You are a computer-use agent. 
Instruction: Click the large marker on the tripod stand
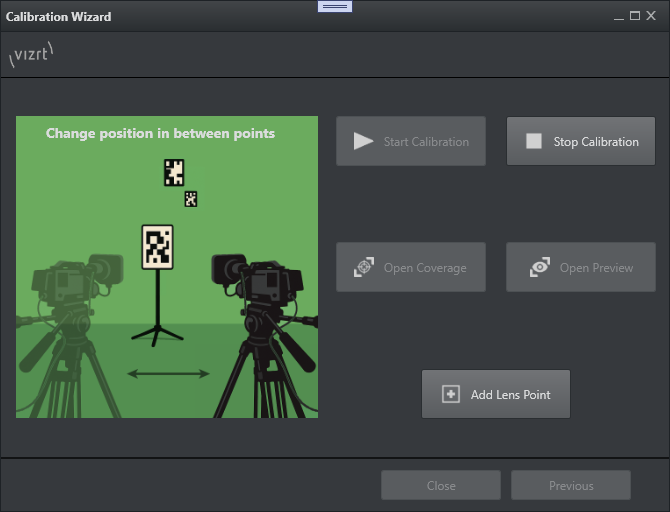[x=157, y=247]
